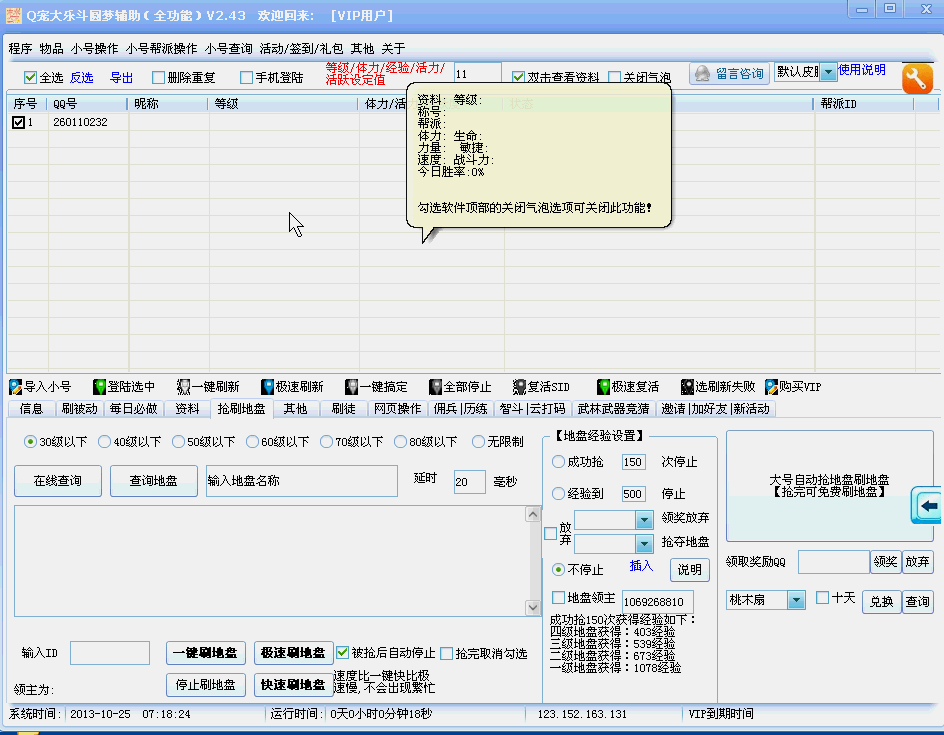Enable the 关闭气泡 checkbox
The height and width of the screenshot is (735, 944).
[614, 77]
